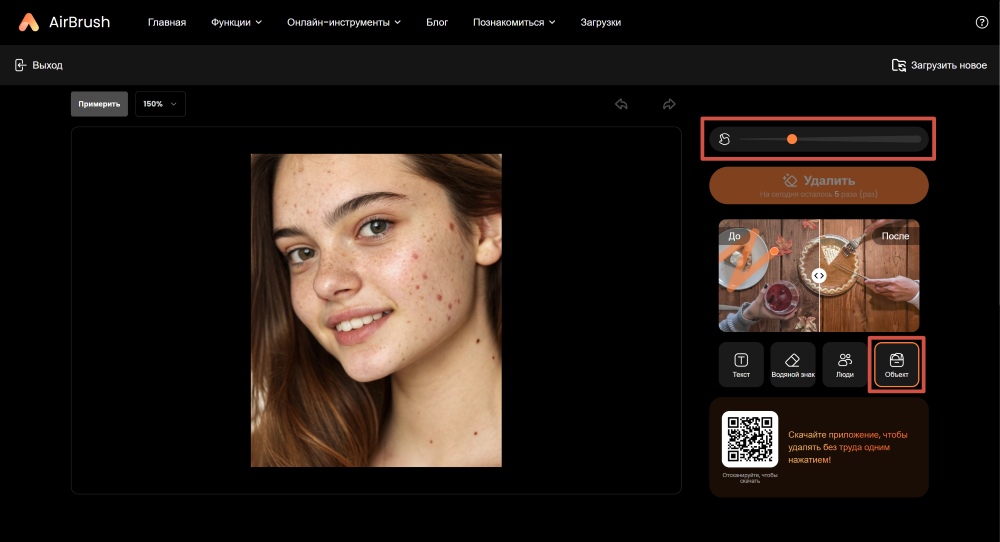Open the 150% zoom dropdown
Screen dimensions: 1000x542
tap(160, 104)
